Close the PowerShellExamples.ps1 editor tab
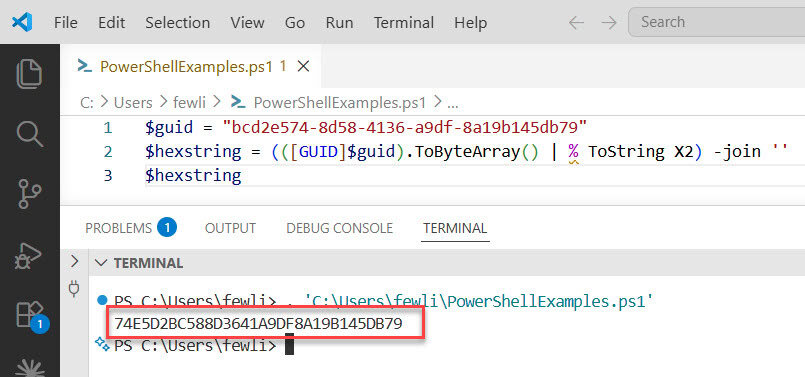This screenshot has width=805, height=377. click(x=303, y=66)
